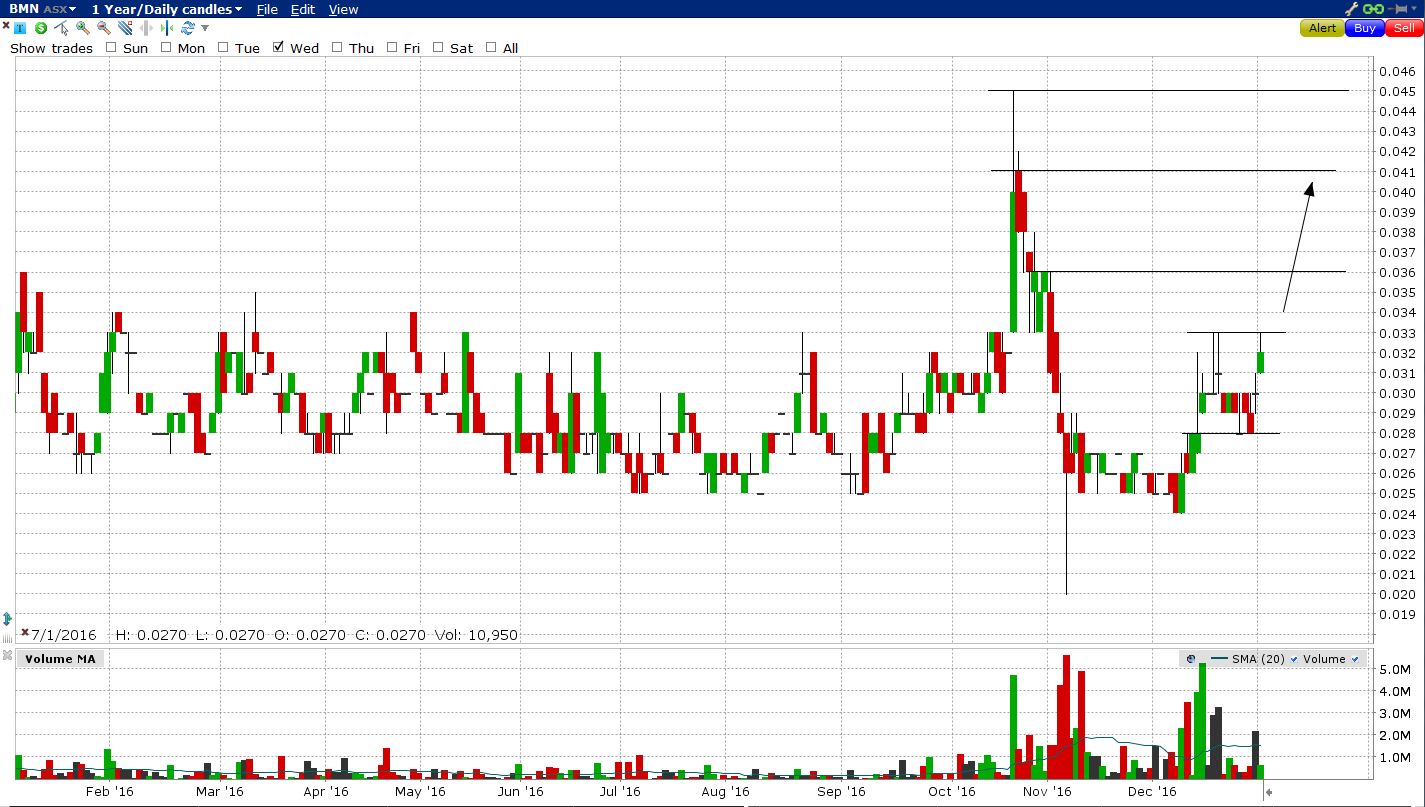Zoom out with the red magnifier icon

[104, 28]
